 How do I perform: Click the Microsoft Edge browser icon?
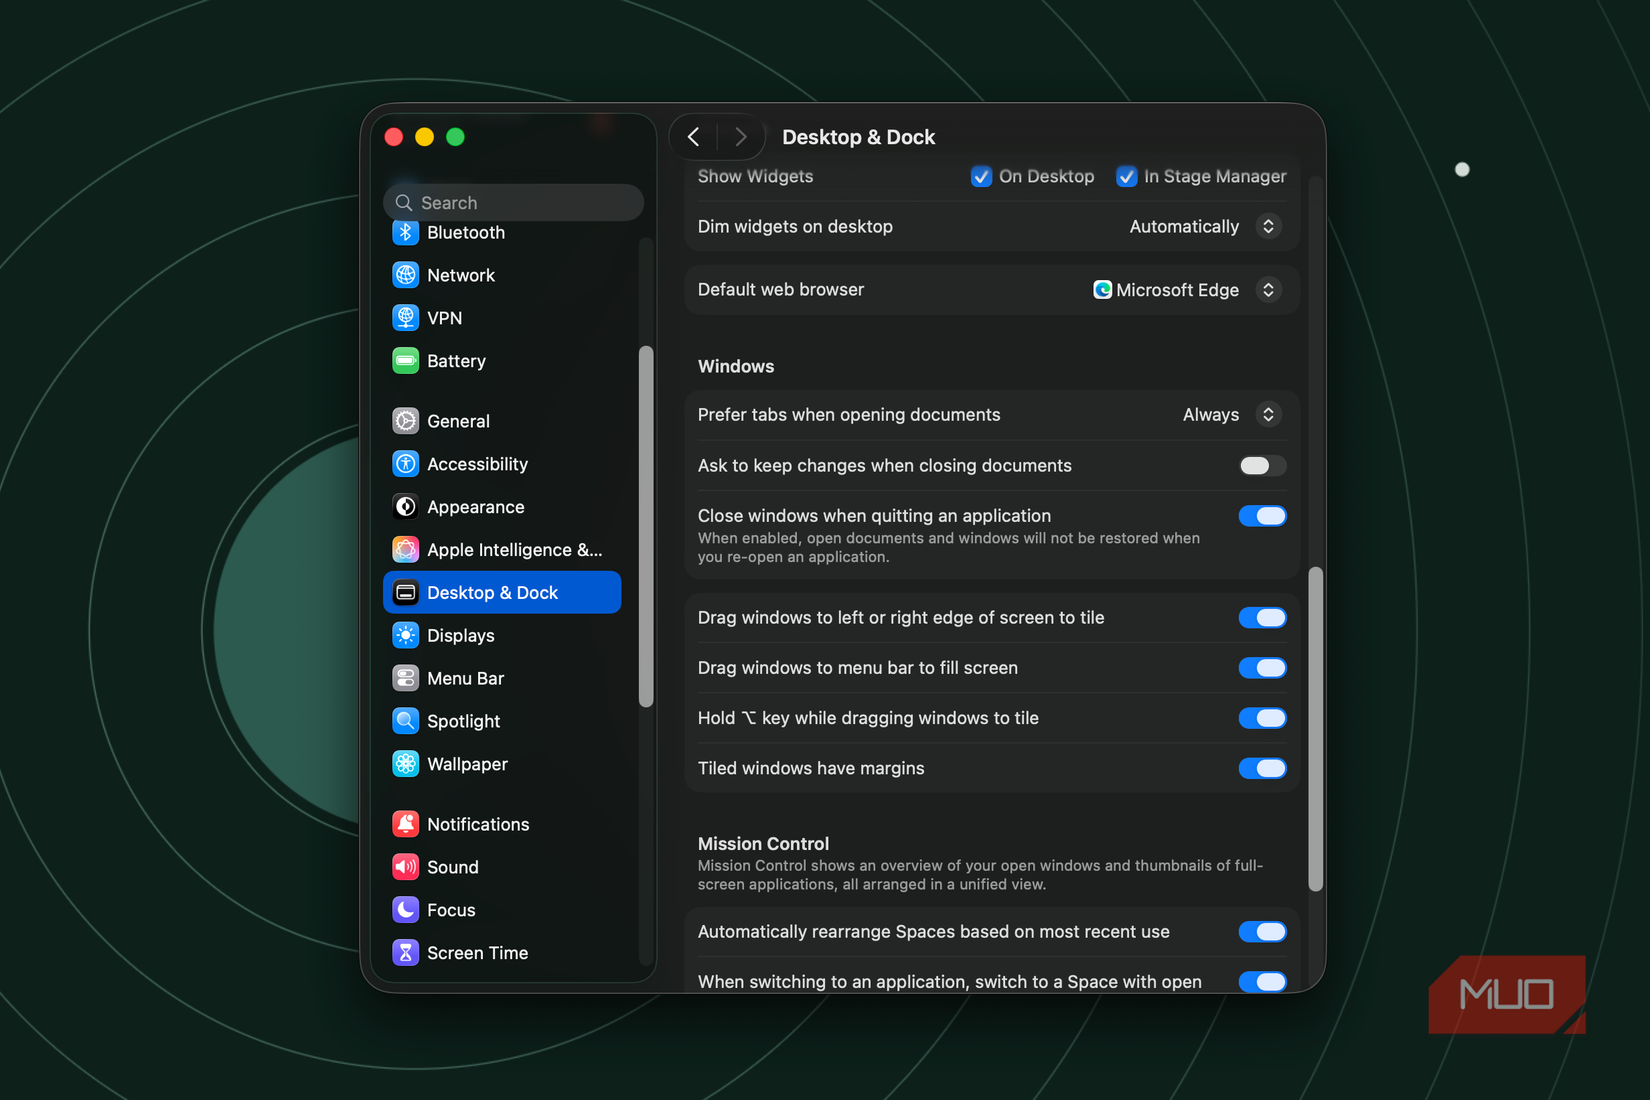click(1102, 290)
